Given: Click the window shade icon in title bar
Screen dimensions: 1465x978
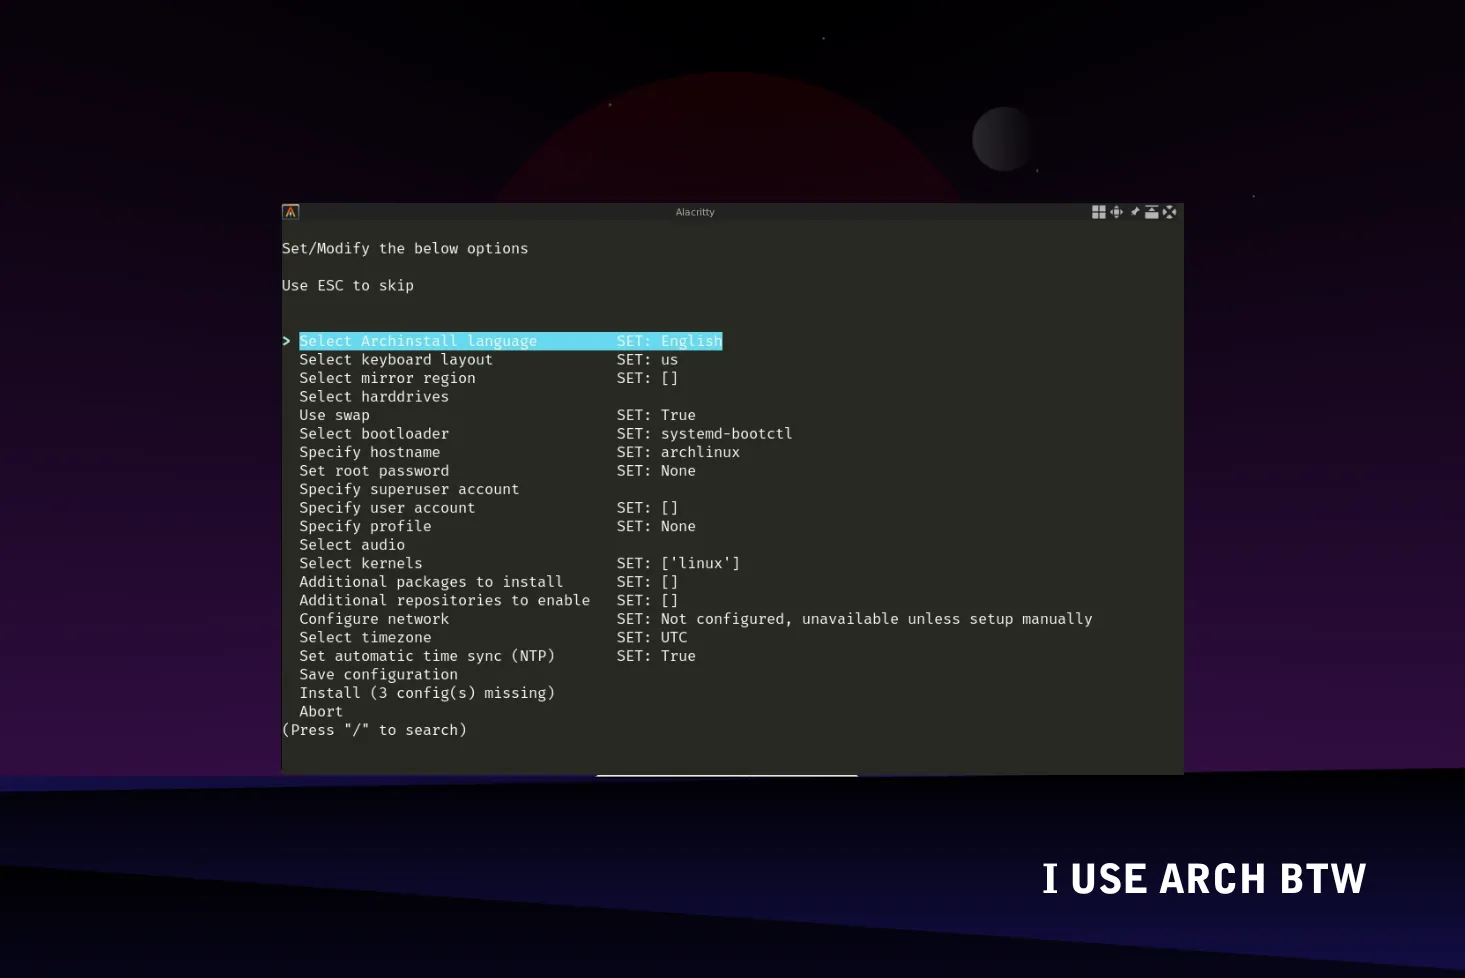Looking at the screenshot, I should click(x=1152, y=212).
